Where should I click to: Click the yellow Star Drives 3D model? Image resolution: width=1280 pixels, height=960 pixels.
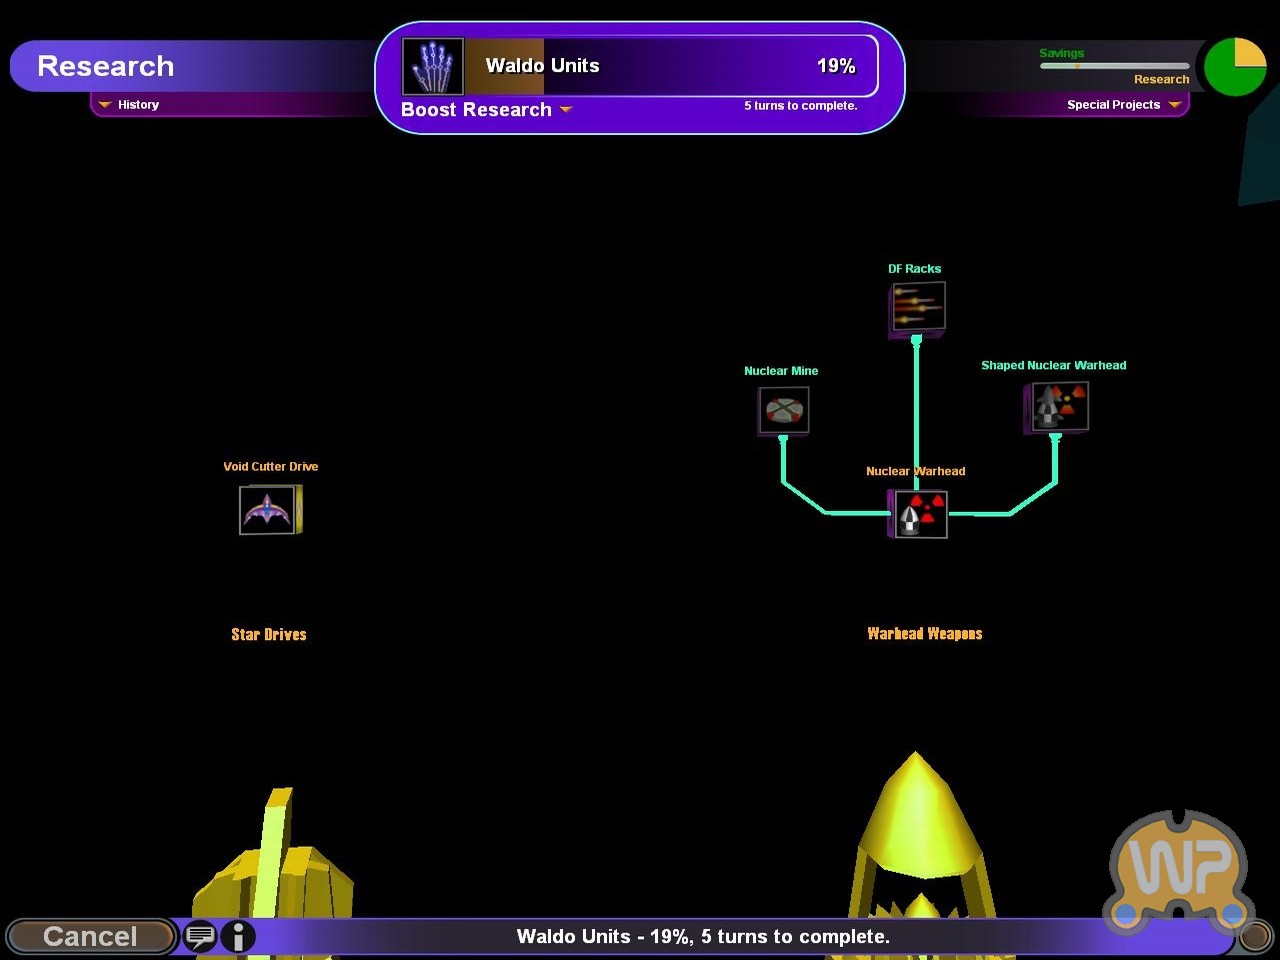(275, 860)
